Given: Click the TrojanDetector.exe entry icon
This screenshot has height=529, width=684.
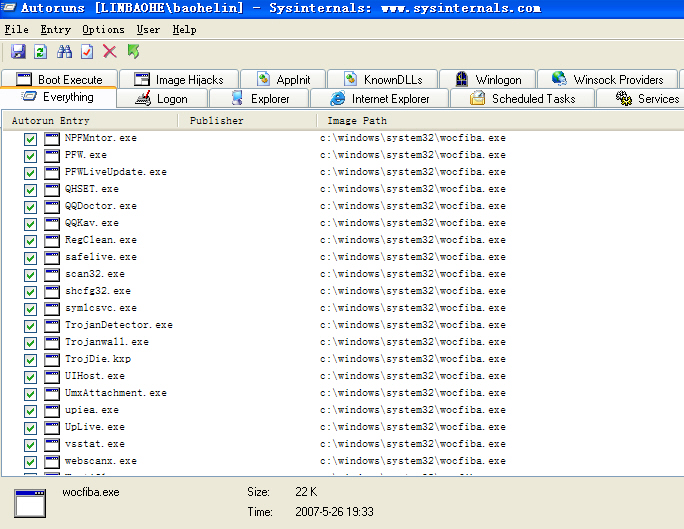Looking at the screenshot, I should tap(52, 326).
